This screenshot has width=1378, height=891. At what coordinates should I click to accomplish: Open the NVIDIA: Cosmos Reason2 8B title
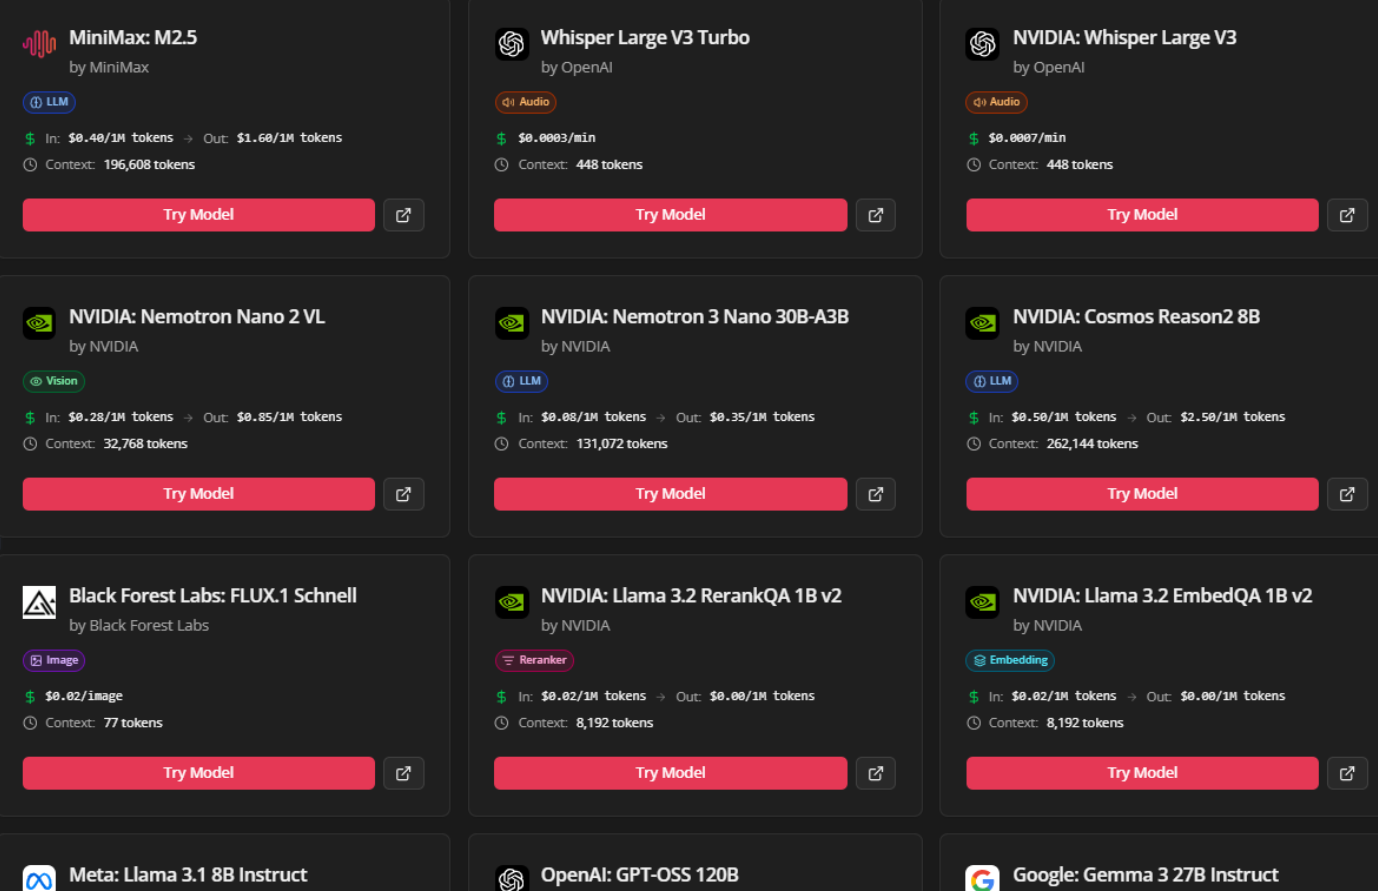coord(1136,317)
